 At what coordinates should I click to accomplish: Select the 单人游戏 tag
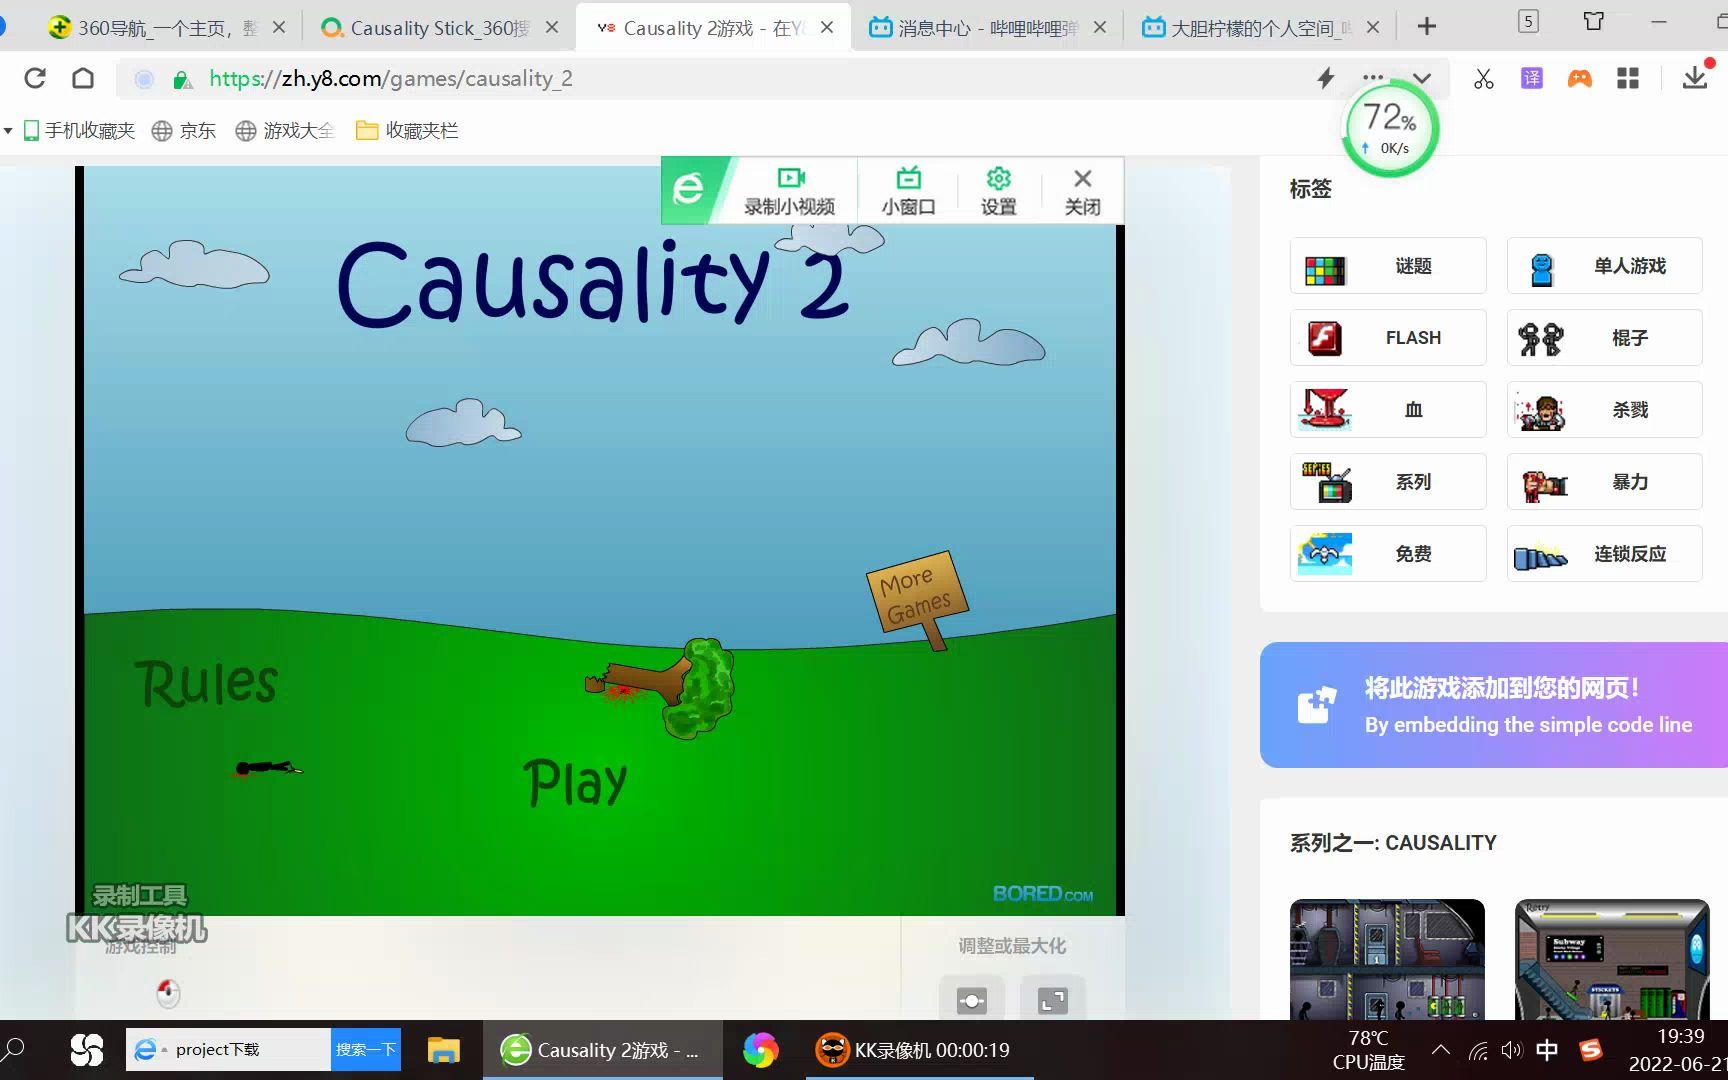[x=1604, y=266]
